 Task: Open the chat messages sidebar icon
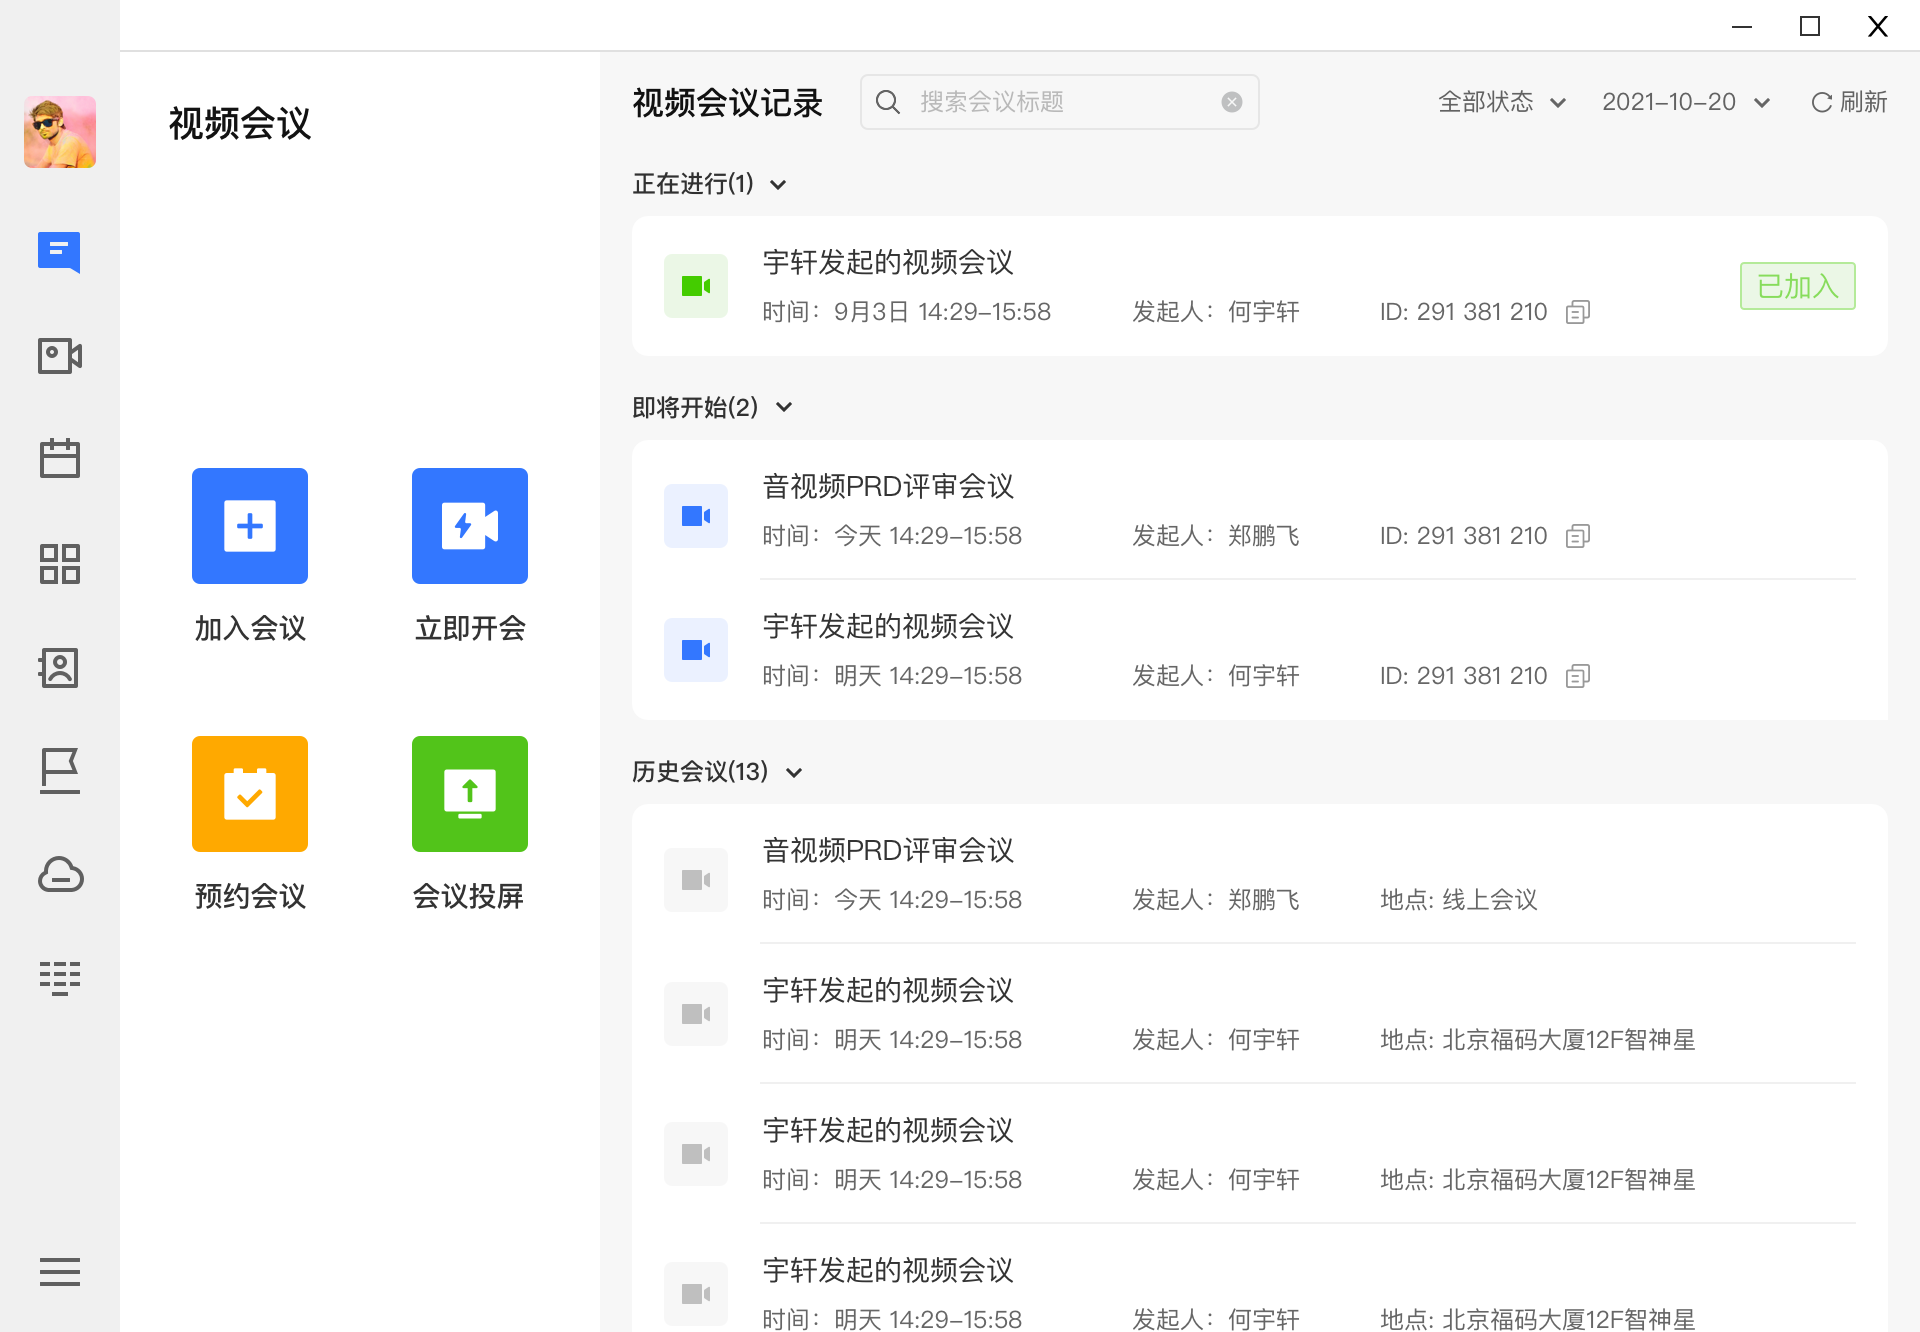tap(59, 252)
